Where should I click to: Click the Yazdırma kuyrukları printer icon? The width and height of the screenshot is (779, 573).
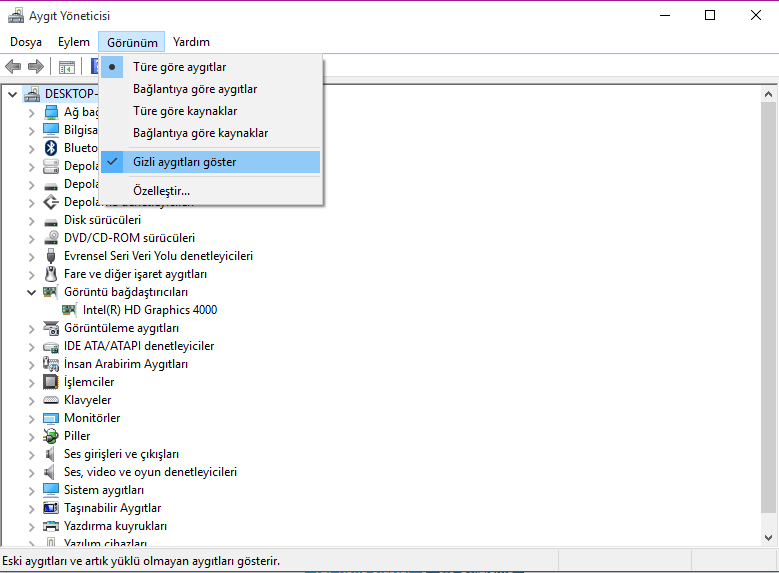[51, 526]
